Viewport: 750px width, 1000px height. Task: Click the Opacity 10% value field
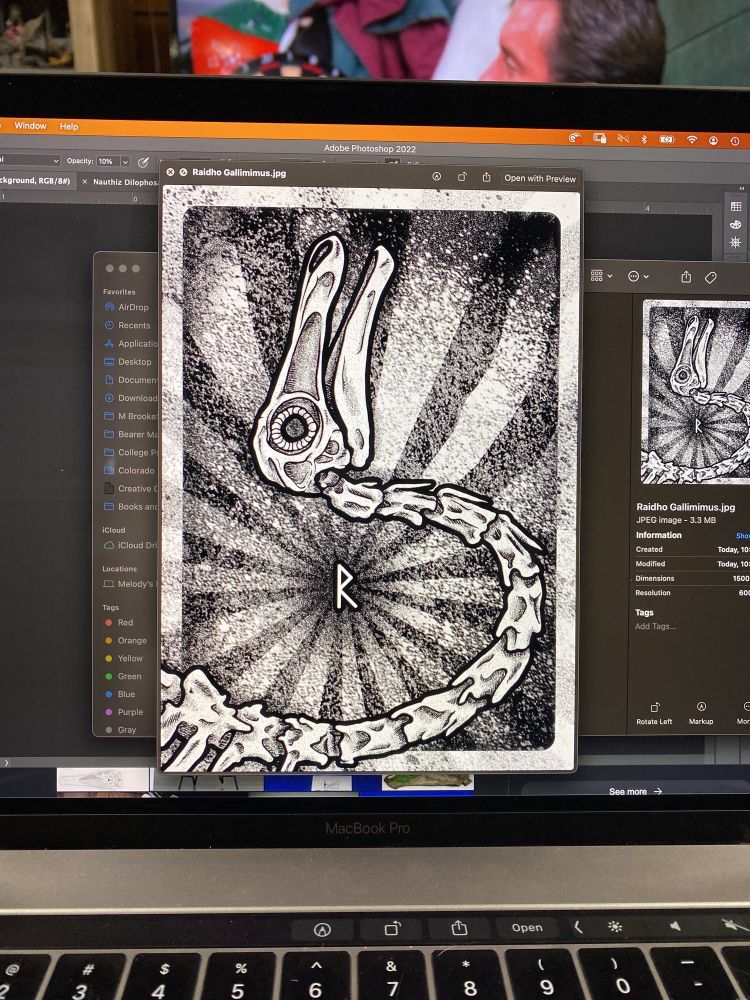coord(107,161)
